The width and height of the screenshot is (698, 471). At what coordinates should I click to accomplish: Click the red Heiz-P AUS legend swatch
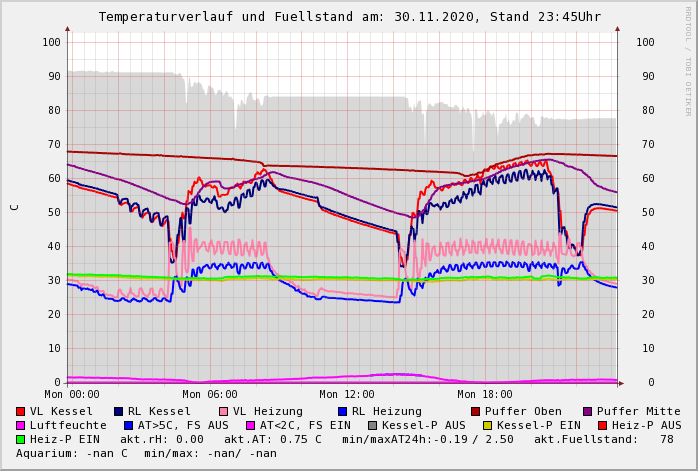(602, 425)
